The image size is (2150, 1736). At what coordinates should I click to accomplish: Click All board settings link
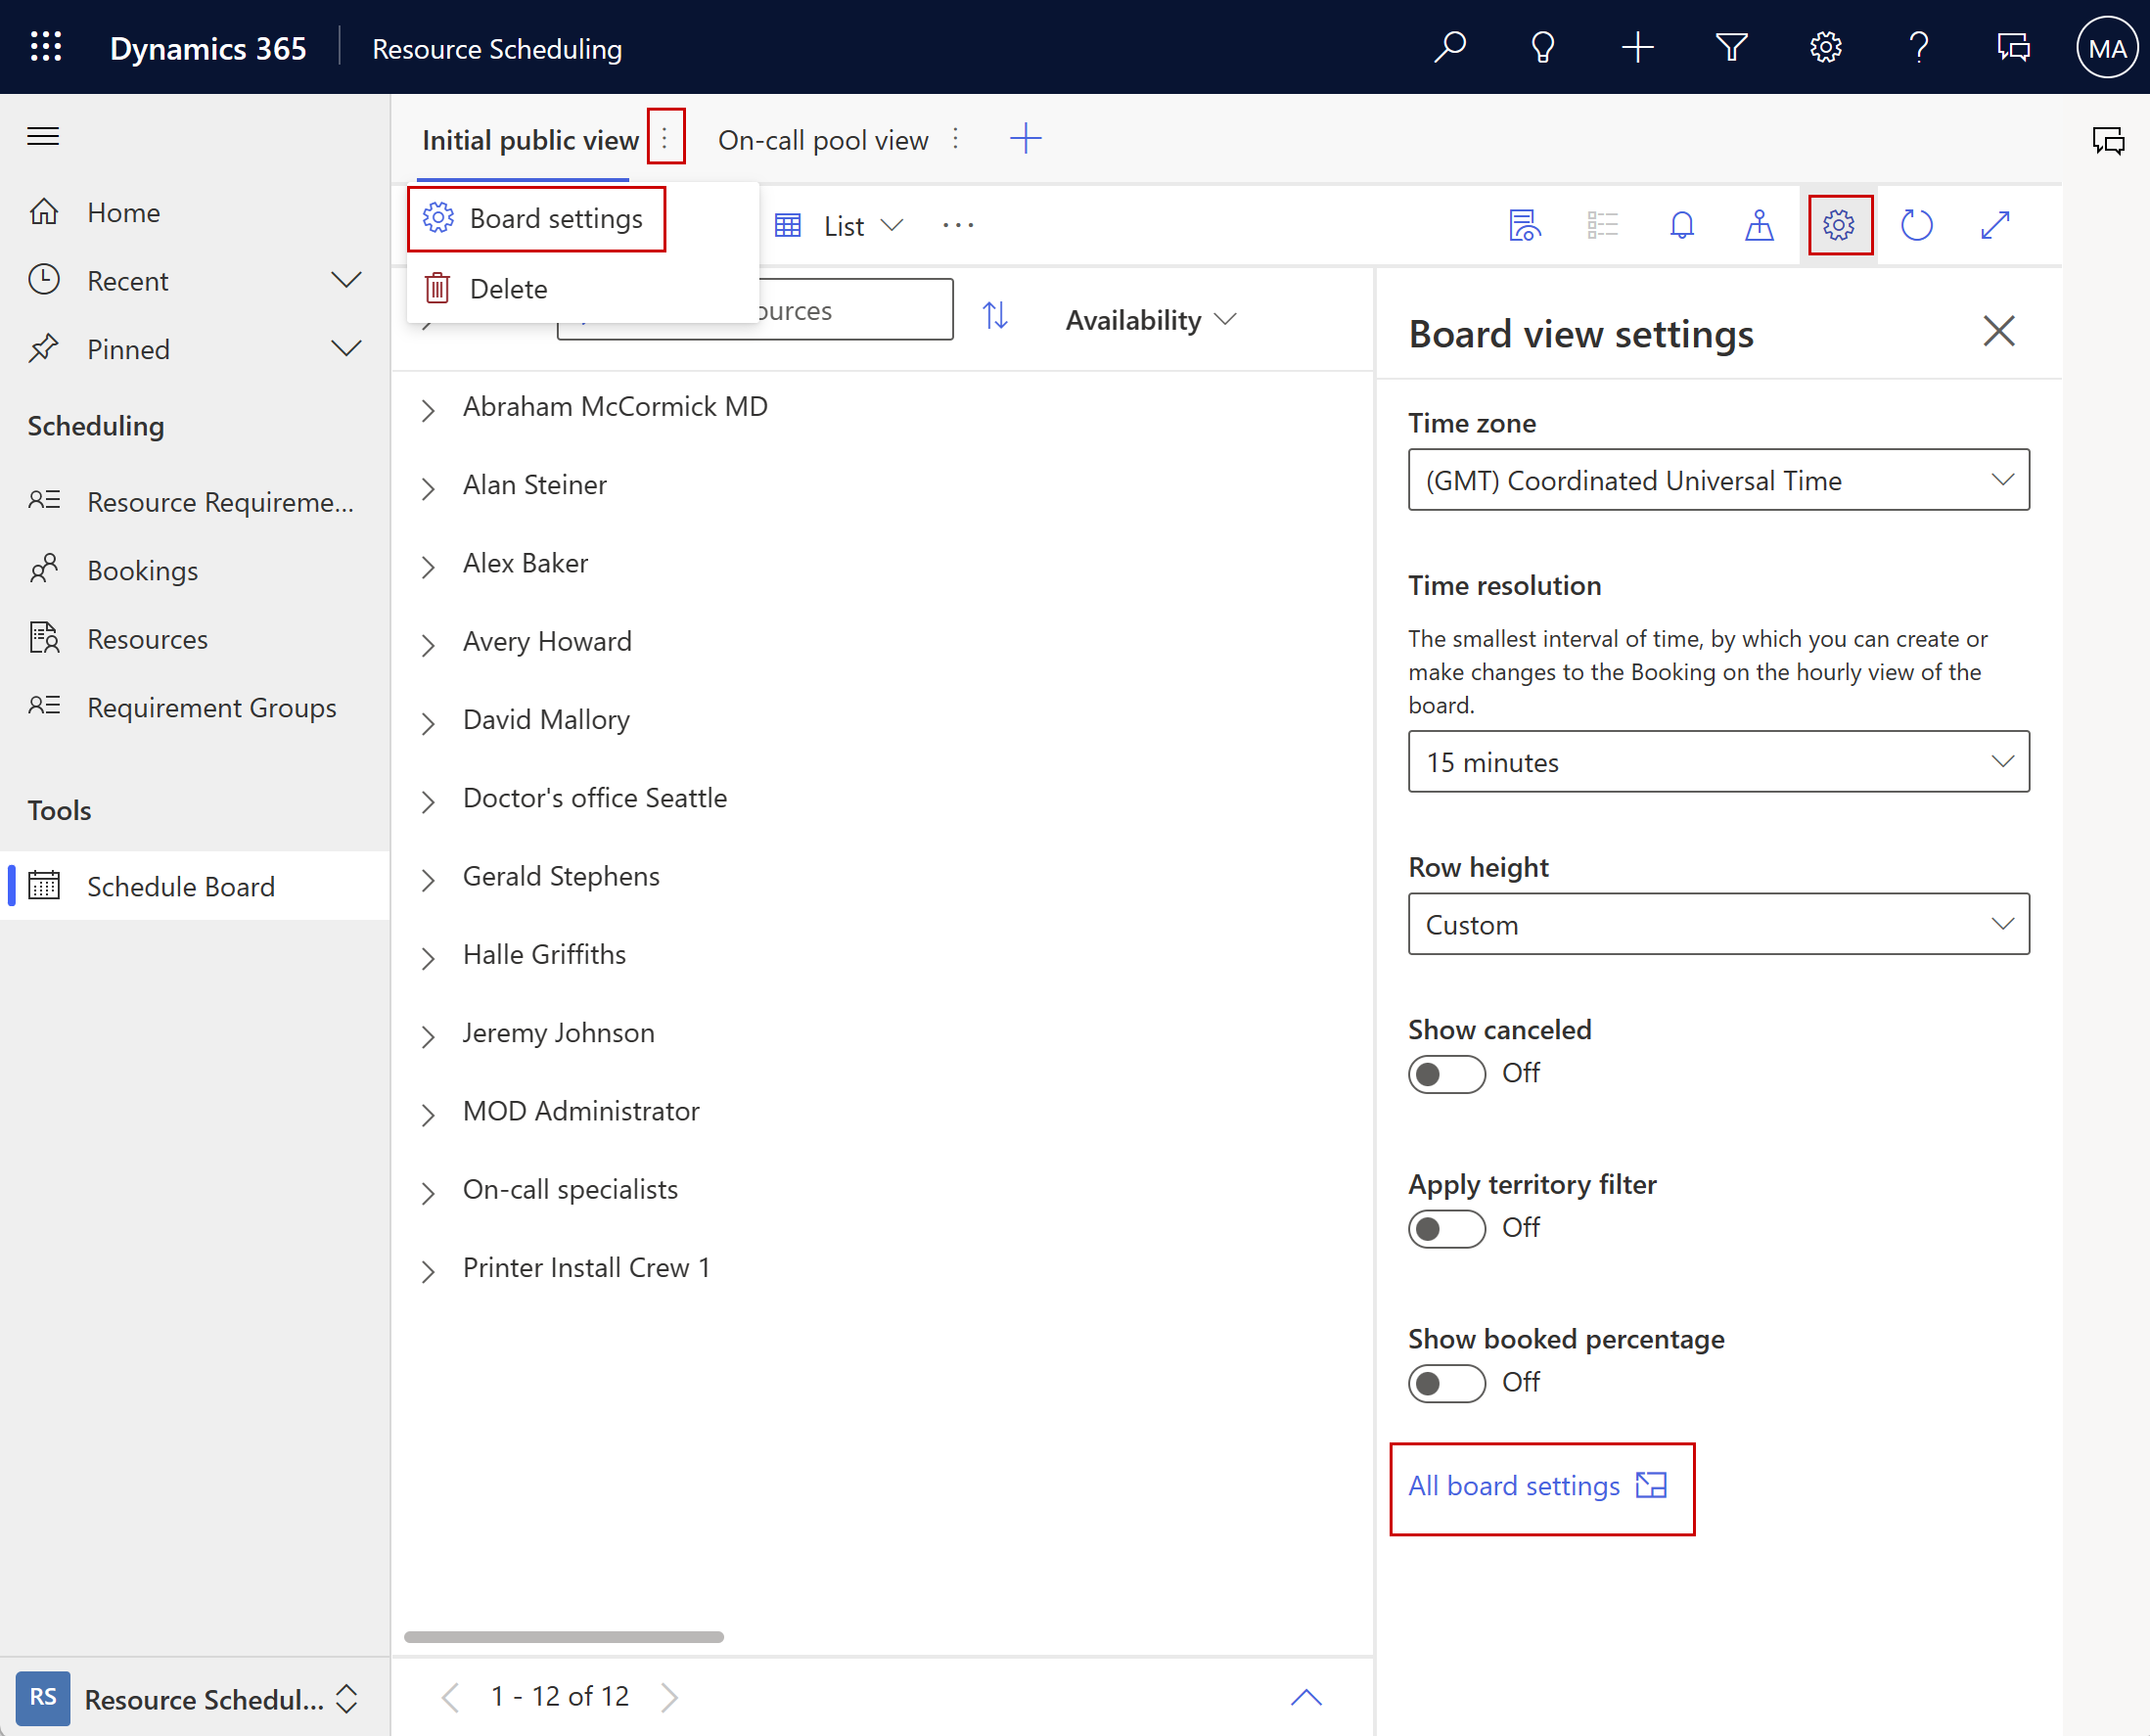click(1539, 1485)
